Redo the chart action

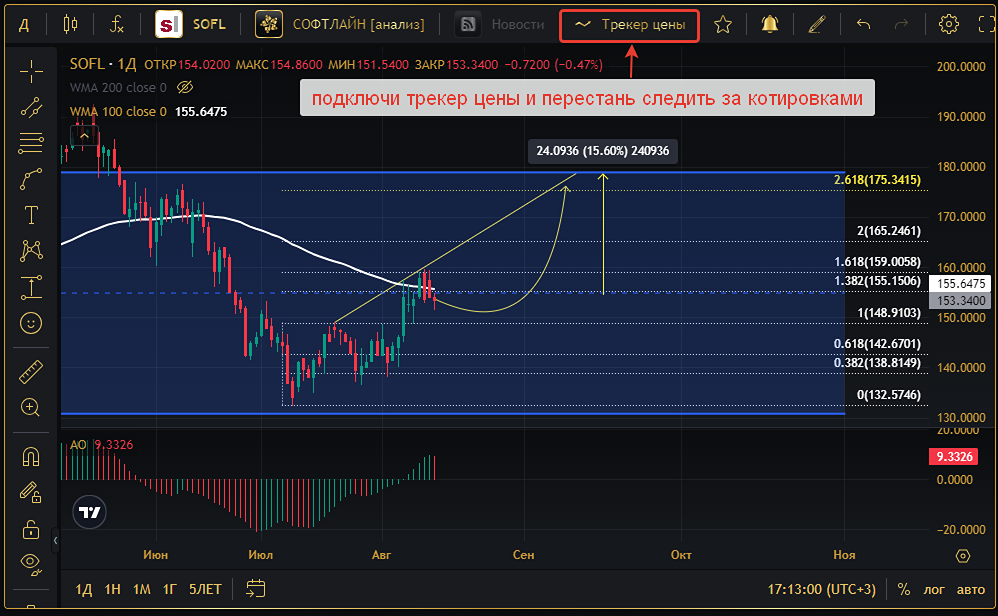click(x=901, y=25)
